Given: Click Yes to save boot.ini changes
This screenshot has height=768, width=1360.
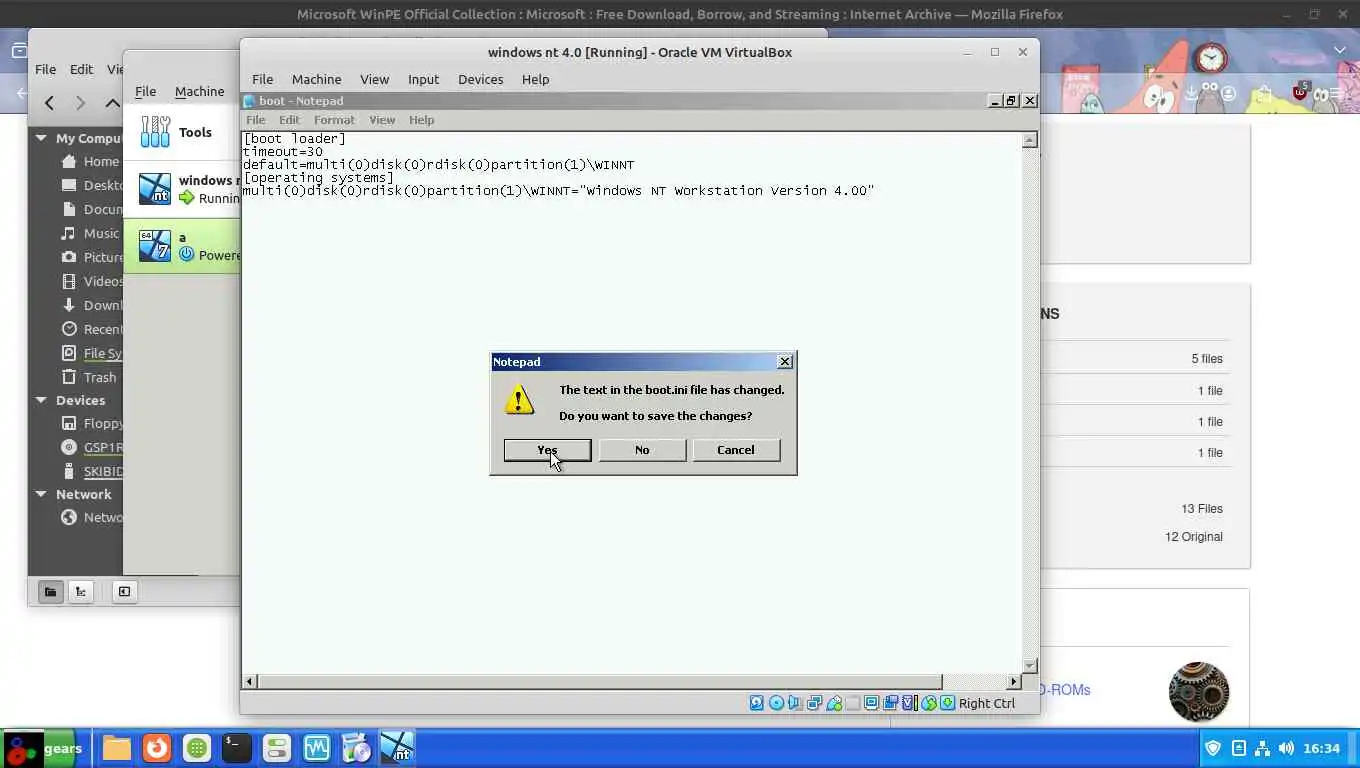Looking at the screenshot, I should tap(547, 450).
